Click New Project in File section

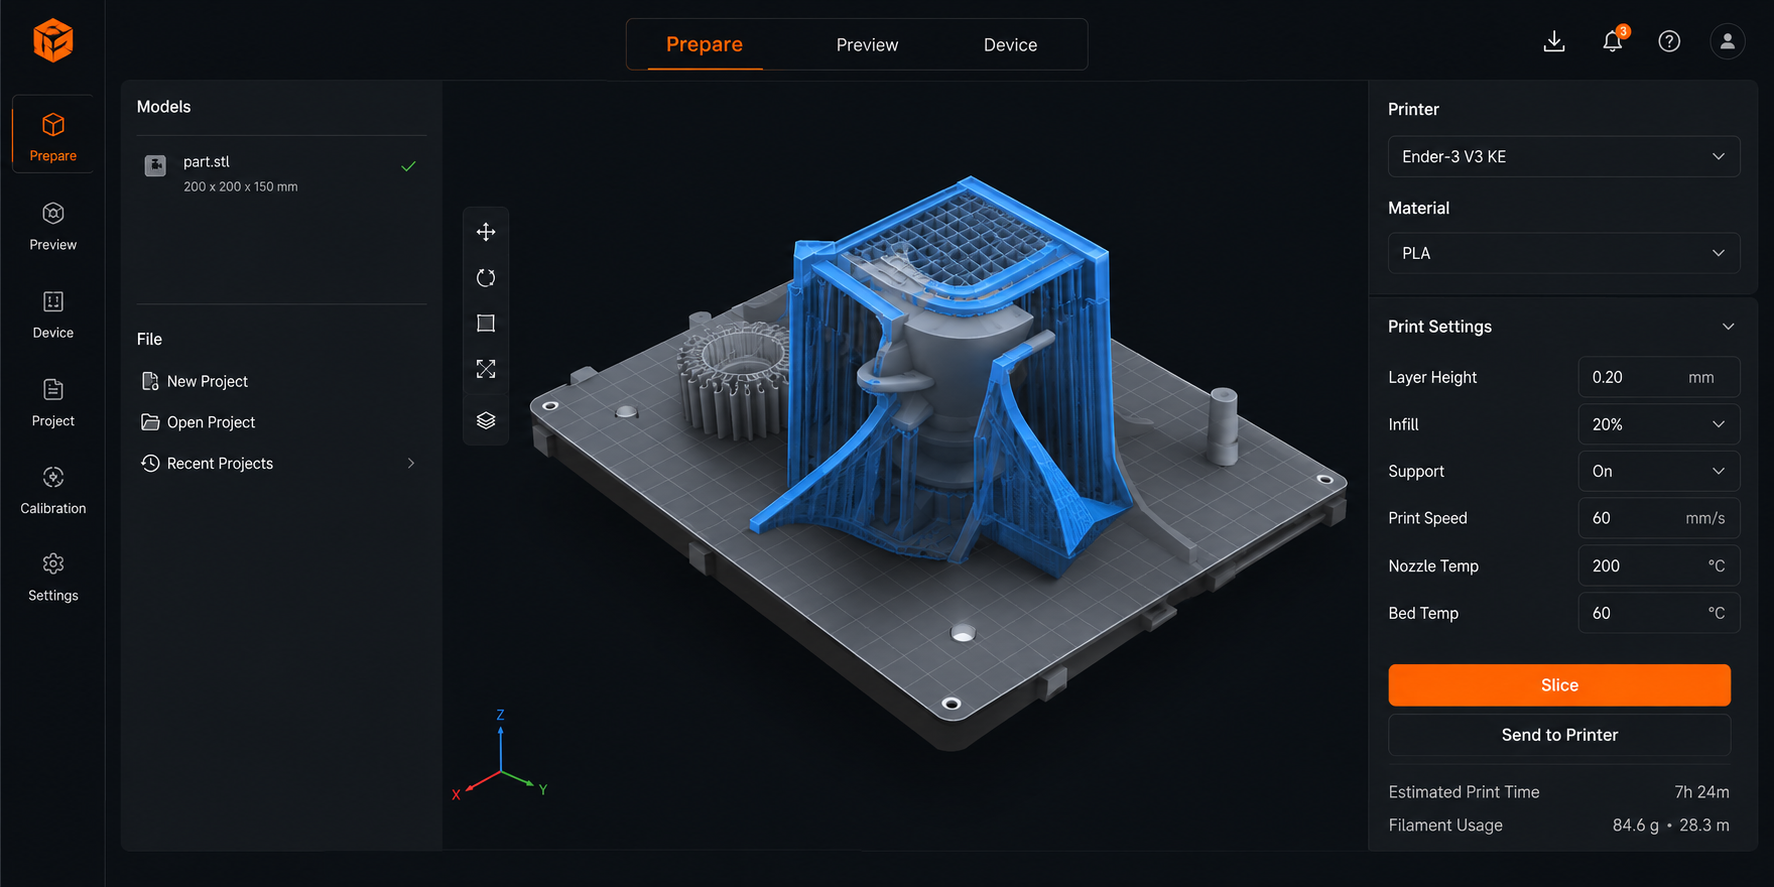195,381
